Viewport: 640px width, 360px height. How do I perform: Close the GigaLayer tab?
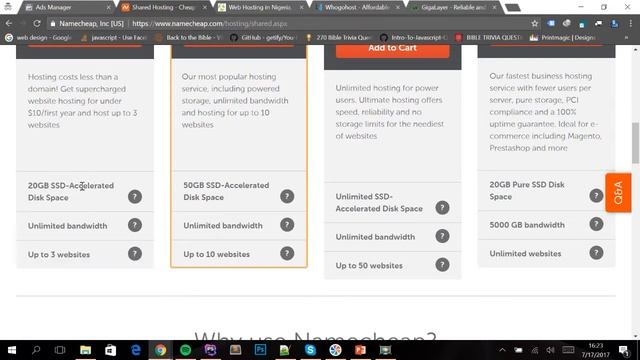coord(494,7)
